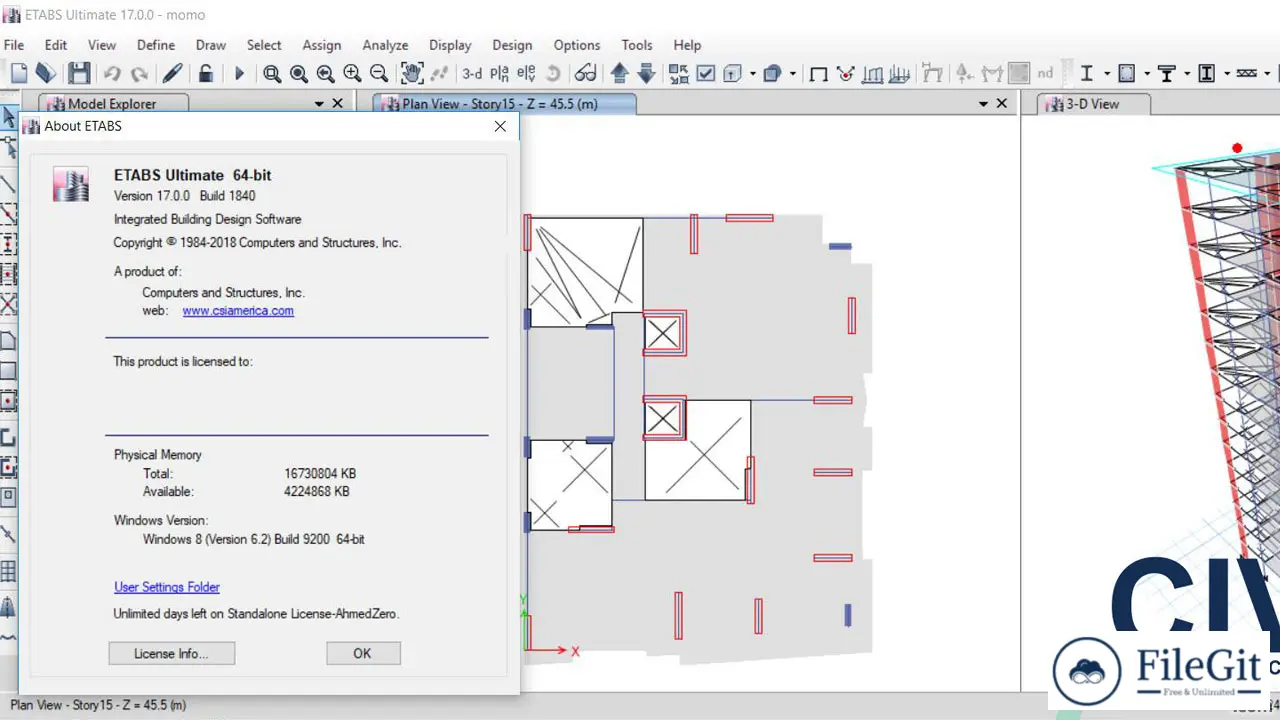The height and width of the screenshot is (720, 1280).
Task: Open Model Explorer panel dropdown arrow
Action: (x=319, y=103)
